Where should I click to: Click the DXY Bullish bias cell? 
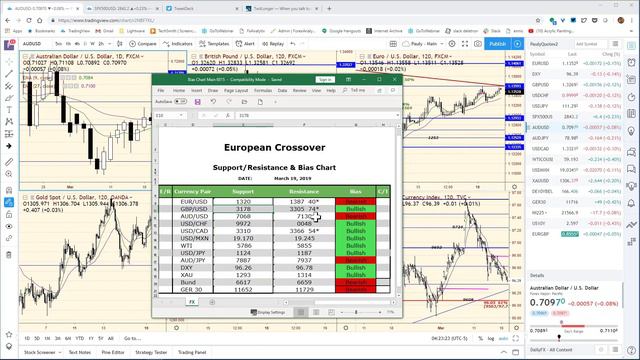click(x=356, y=268)
